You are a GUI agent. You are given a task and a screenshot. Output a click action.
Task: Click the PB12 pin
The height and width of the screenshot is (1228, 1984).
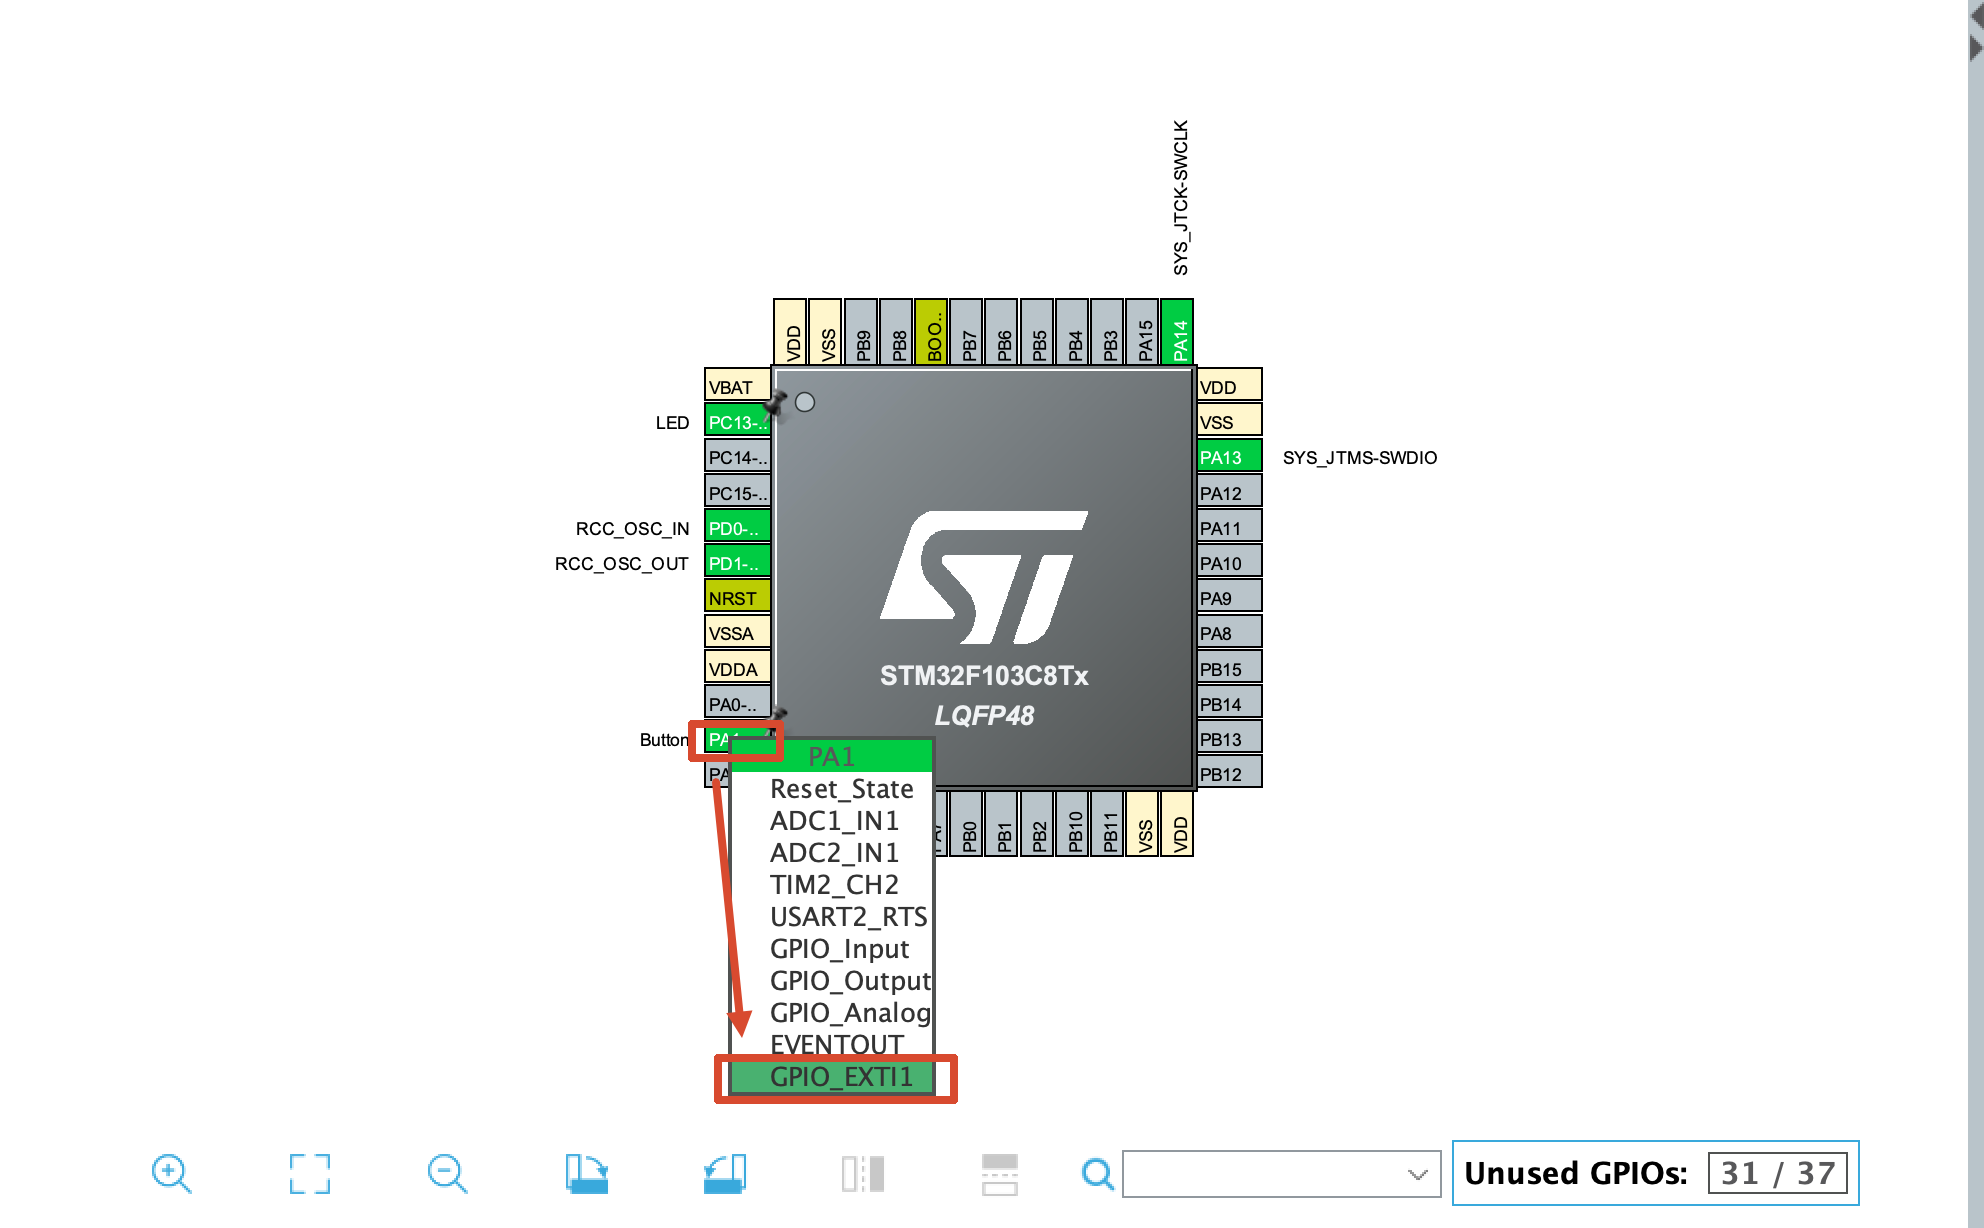(x=1230, y=774)
